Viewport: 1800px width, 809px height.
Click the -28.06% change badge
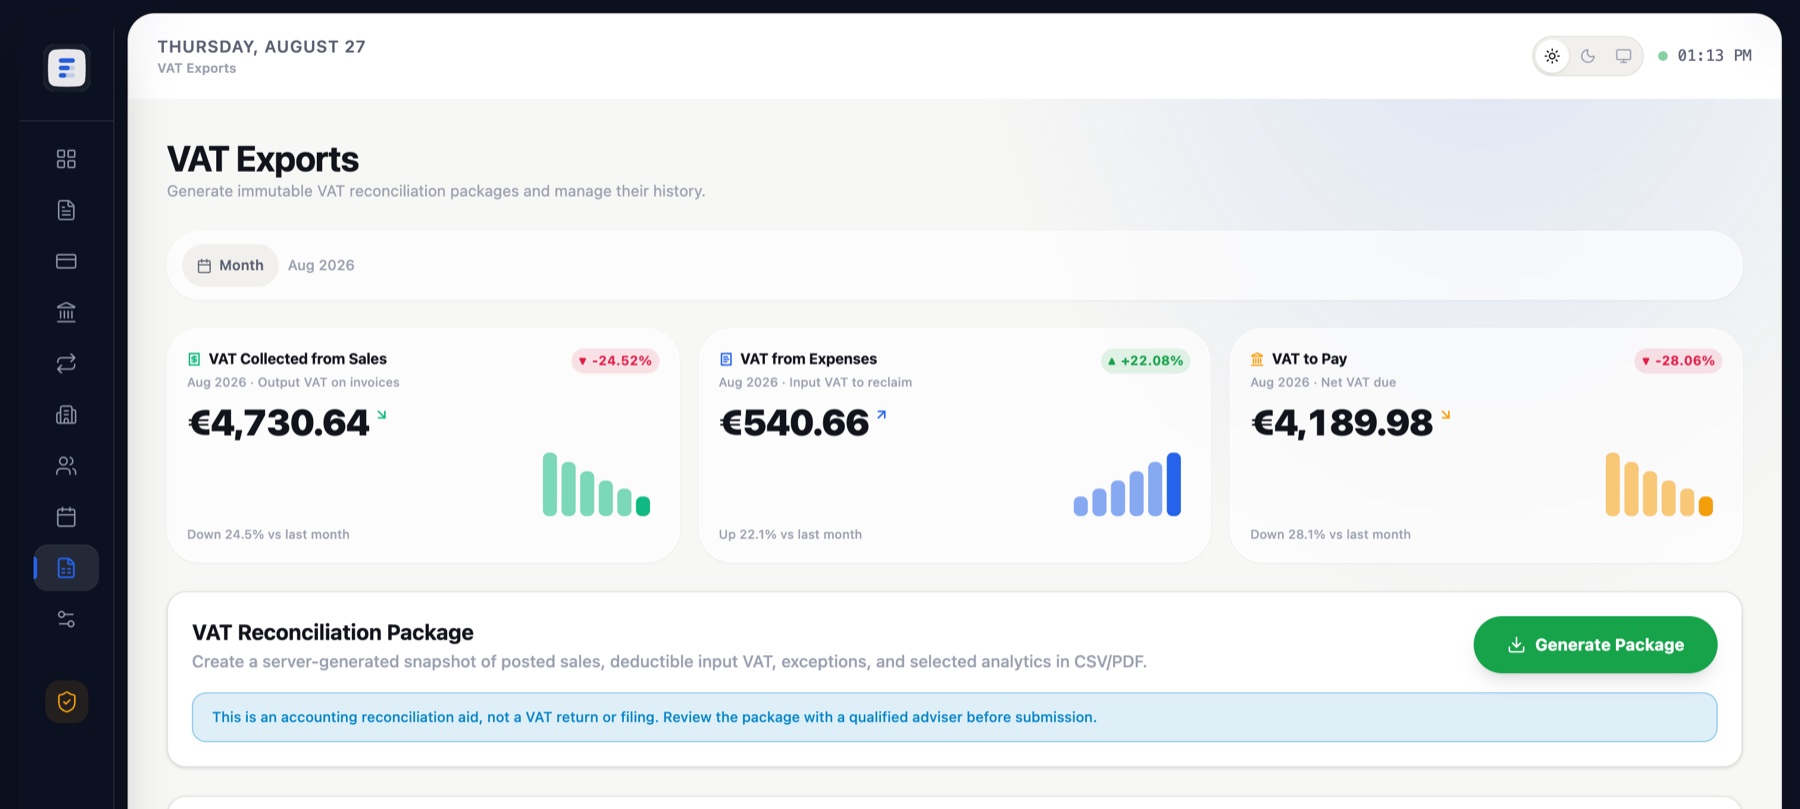(1678, 361)
